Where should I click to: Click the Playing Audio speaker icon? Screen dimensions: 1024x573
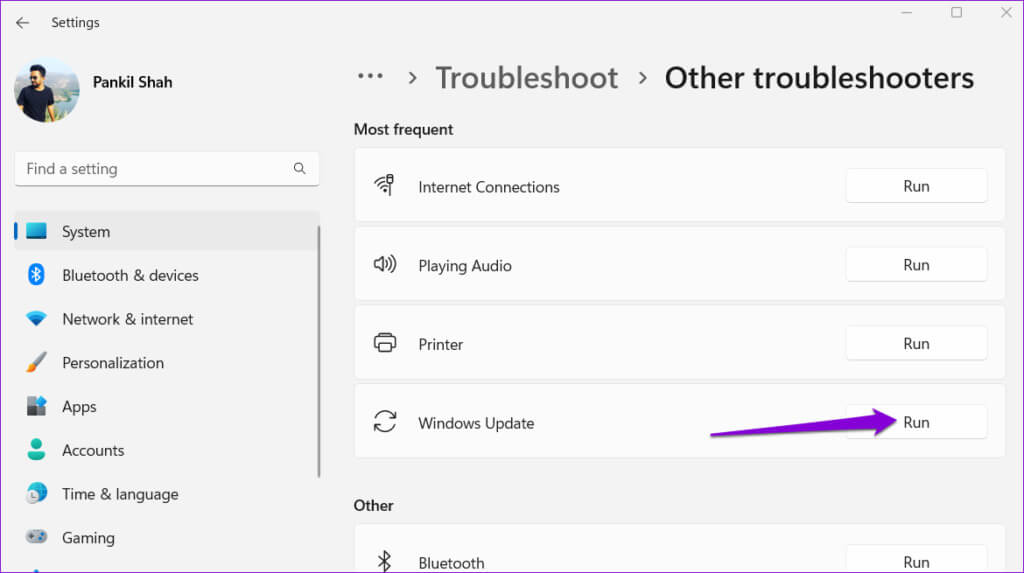tap(385, 264)
